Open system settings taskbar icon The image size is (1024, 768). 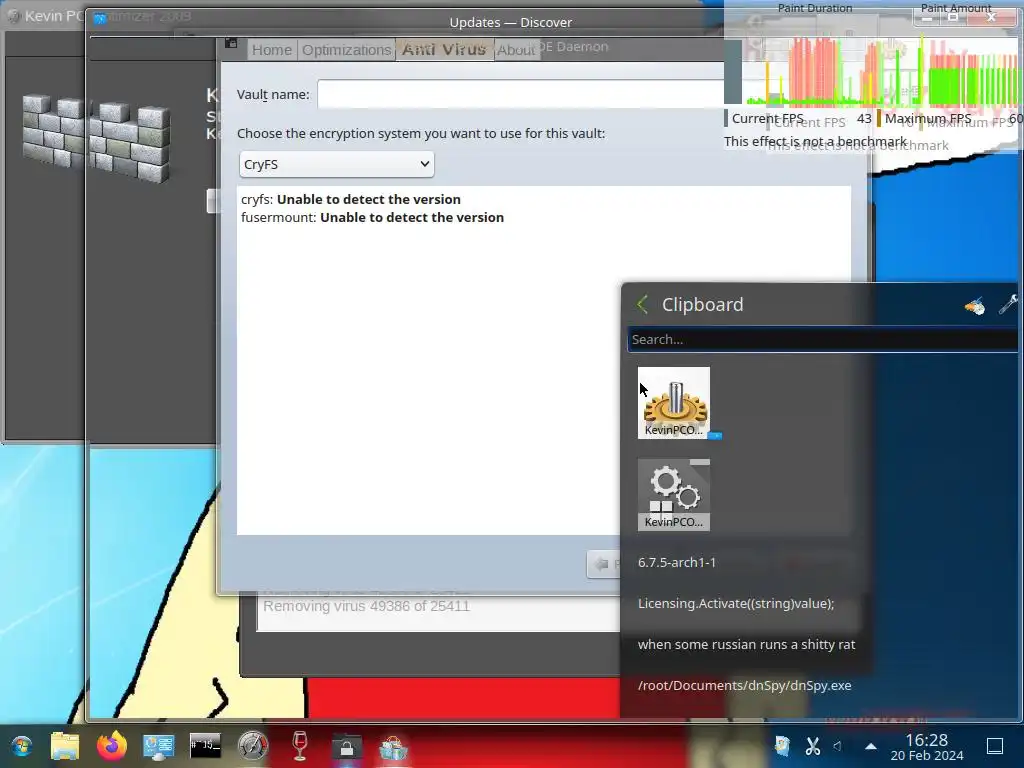[159, 746]
